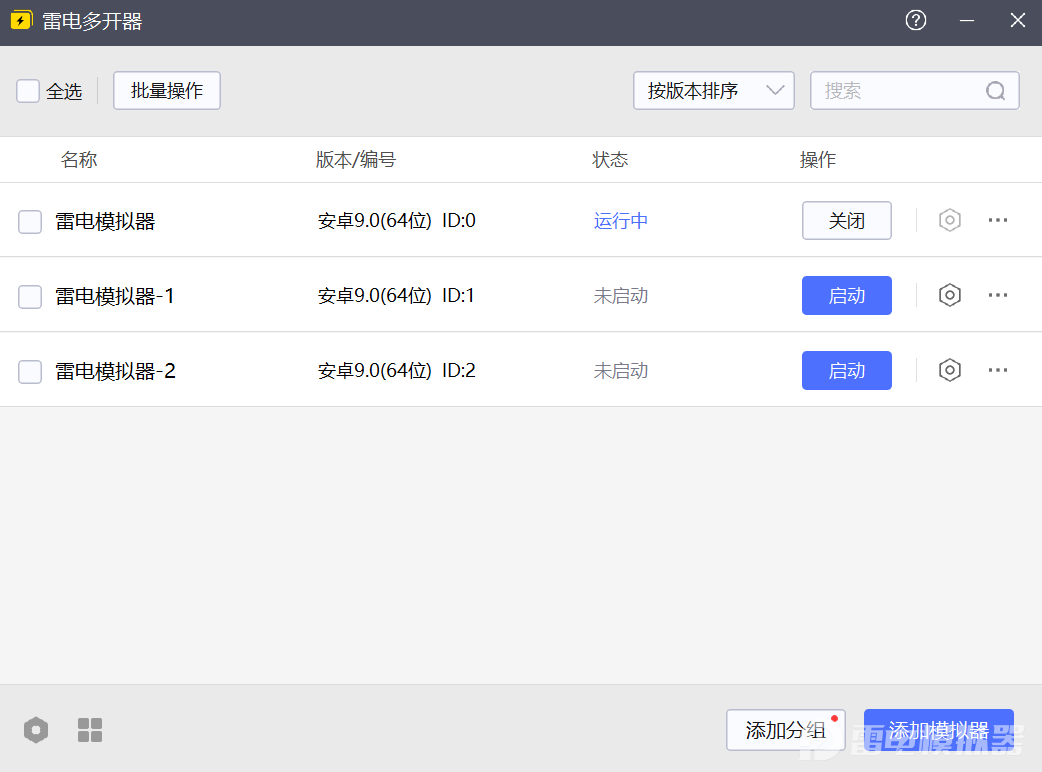
Task: Open multi-instance settings hexagon icon
Action: click(x=36, y=730)
